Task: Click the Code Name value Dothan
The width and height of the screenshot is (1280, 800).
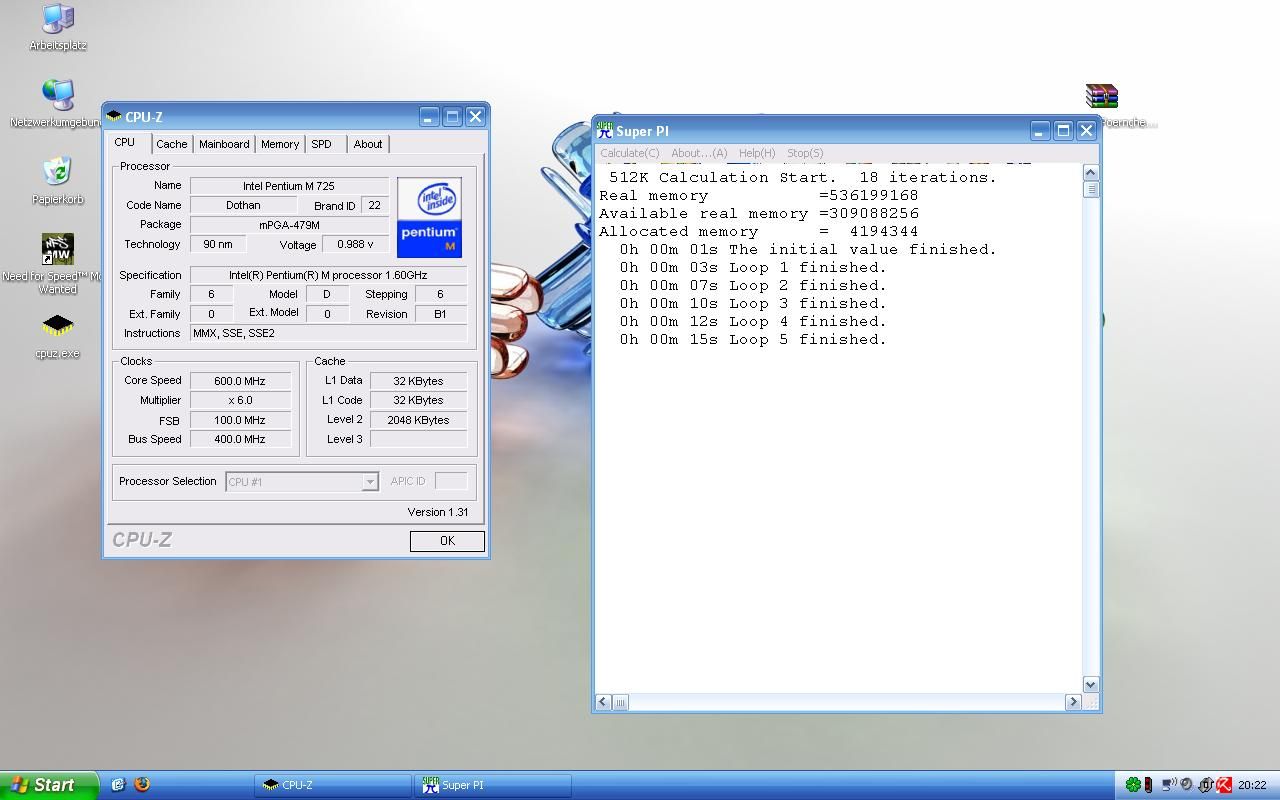Action: (x=243, y=205)
